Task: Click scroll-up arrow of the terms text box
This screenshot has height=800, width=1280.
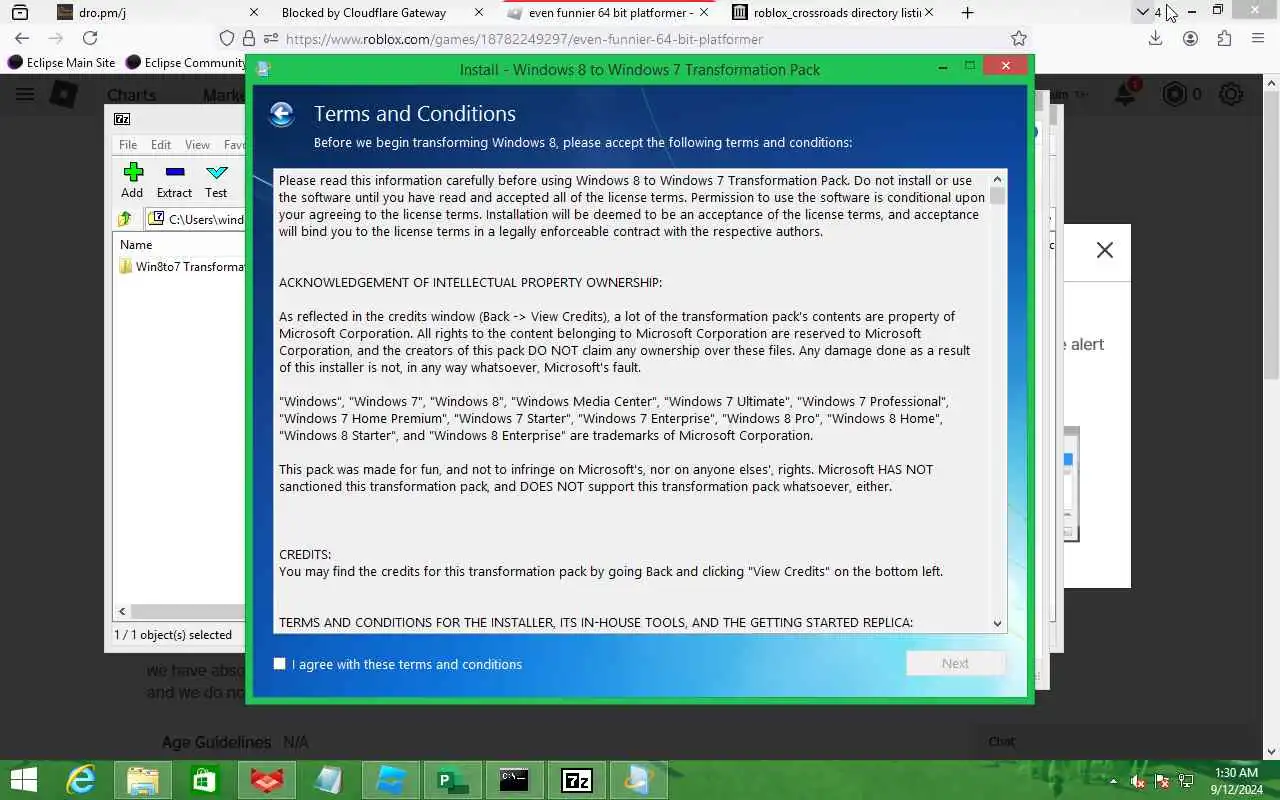Action: click(x=997, y=179)
